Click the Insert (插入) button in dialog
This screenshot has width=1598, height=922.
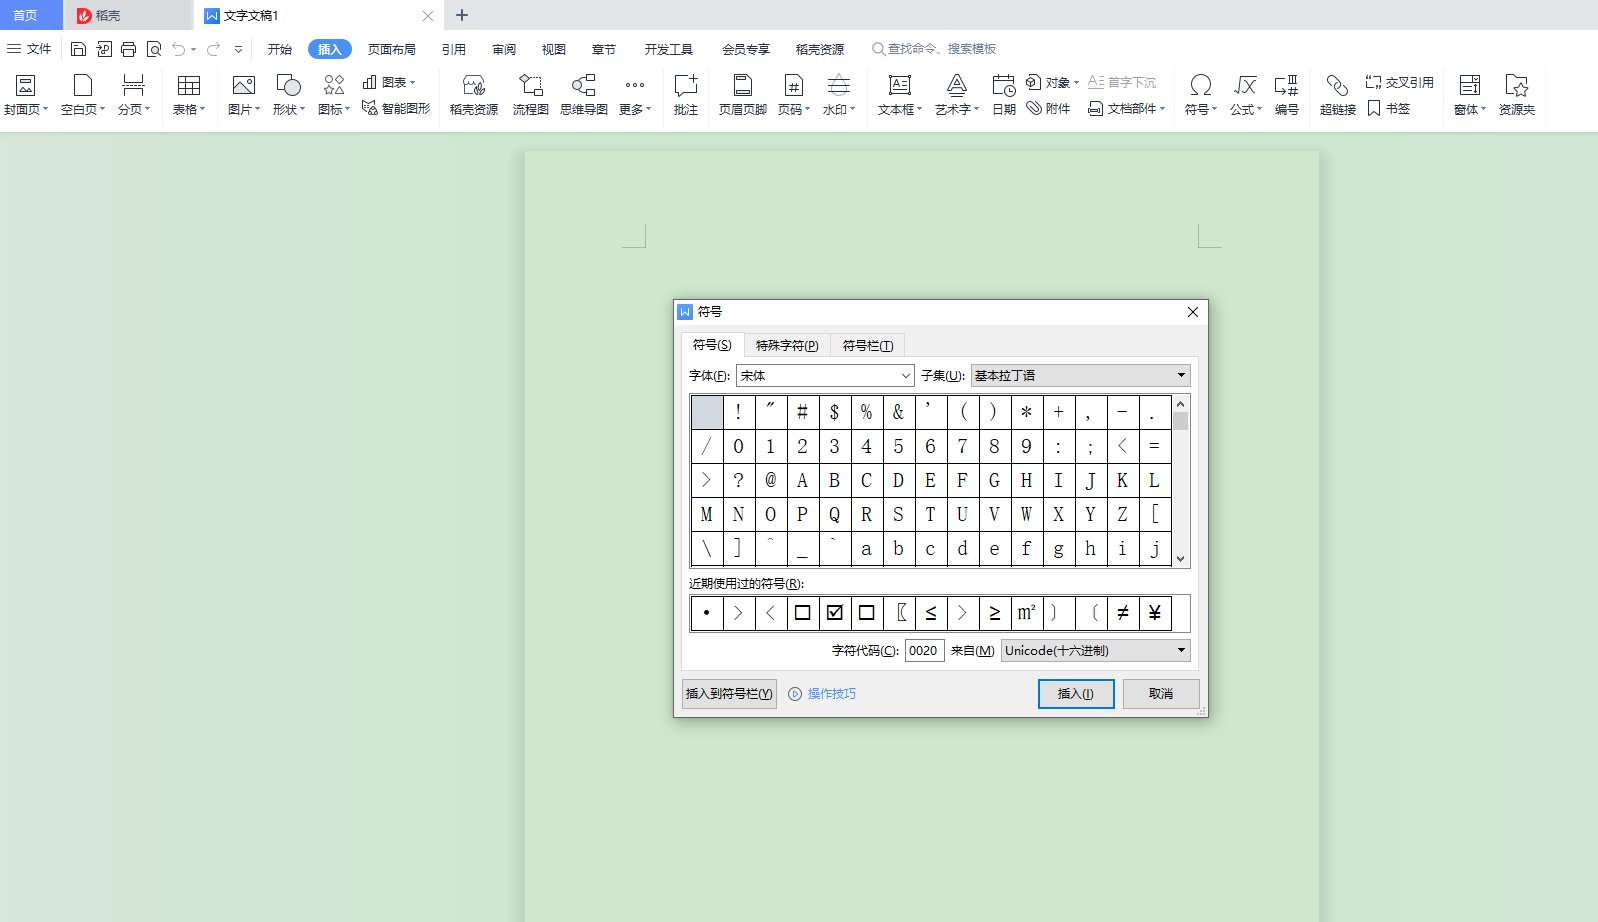1076,694
